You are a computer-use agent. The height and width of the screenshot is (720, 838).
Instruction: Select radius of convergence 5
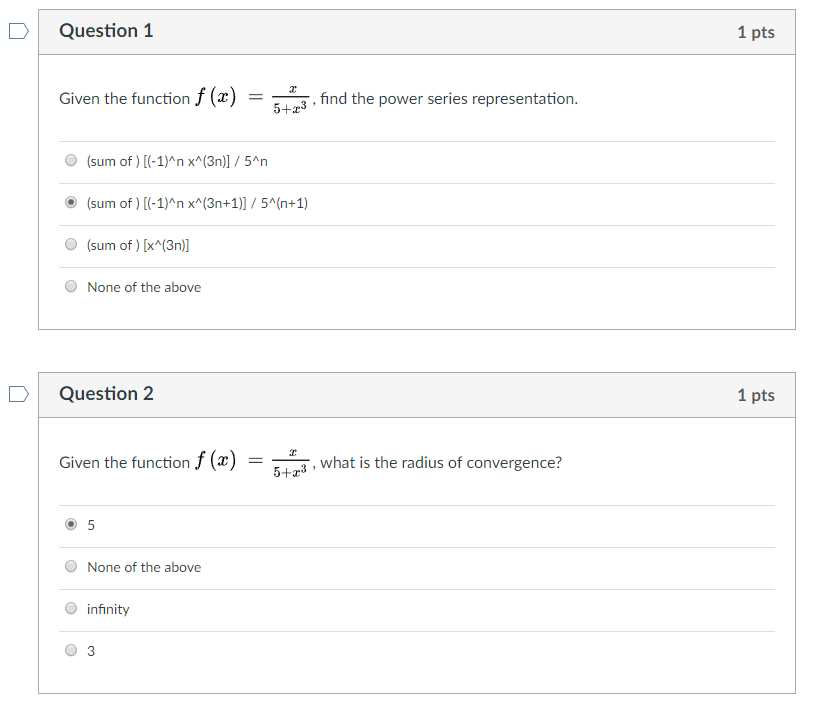pos(71,524)
